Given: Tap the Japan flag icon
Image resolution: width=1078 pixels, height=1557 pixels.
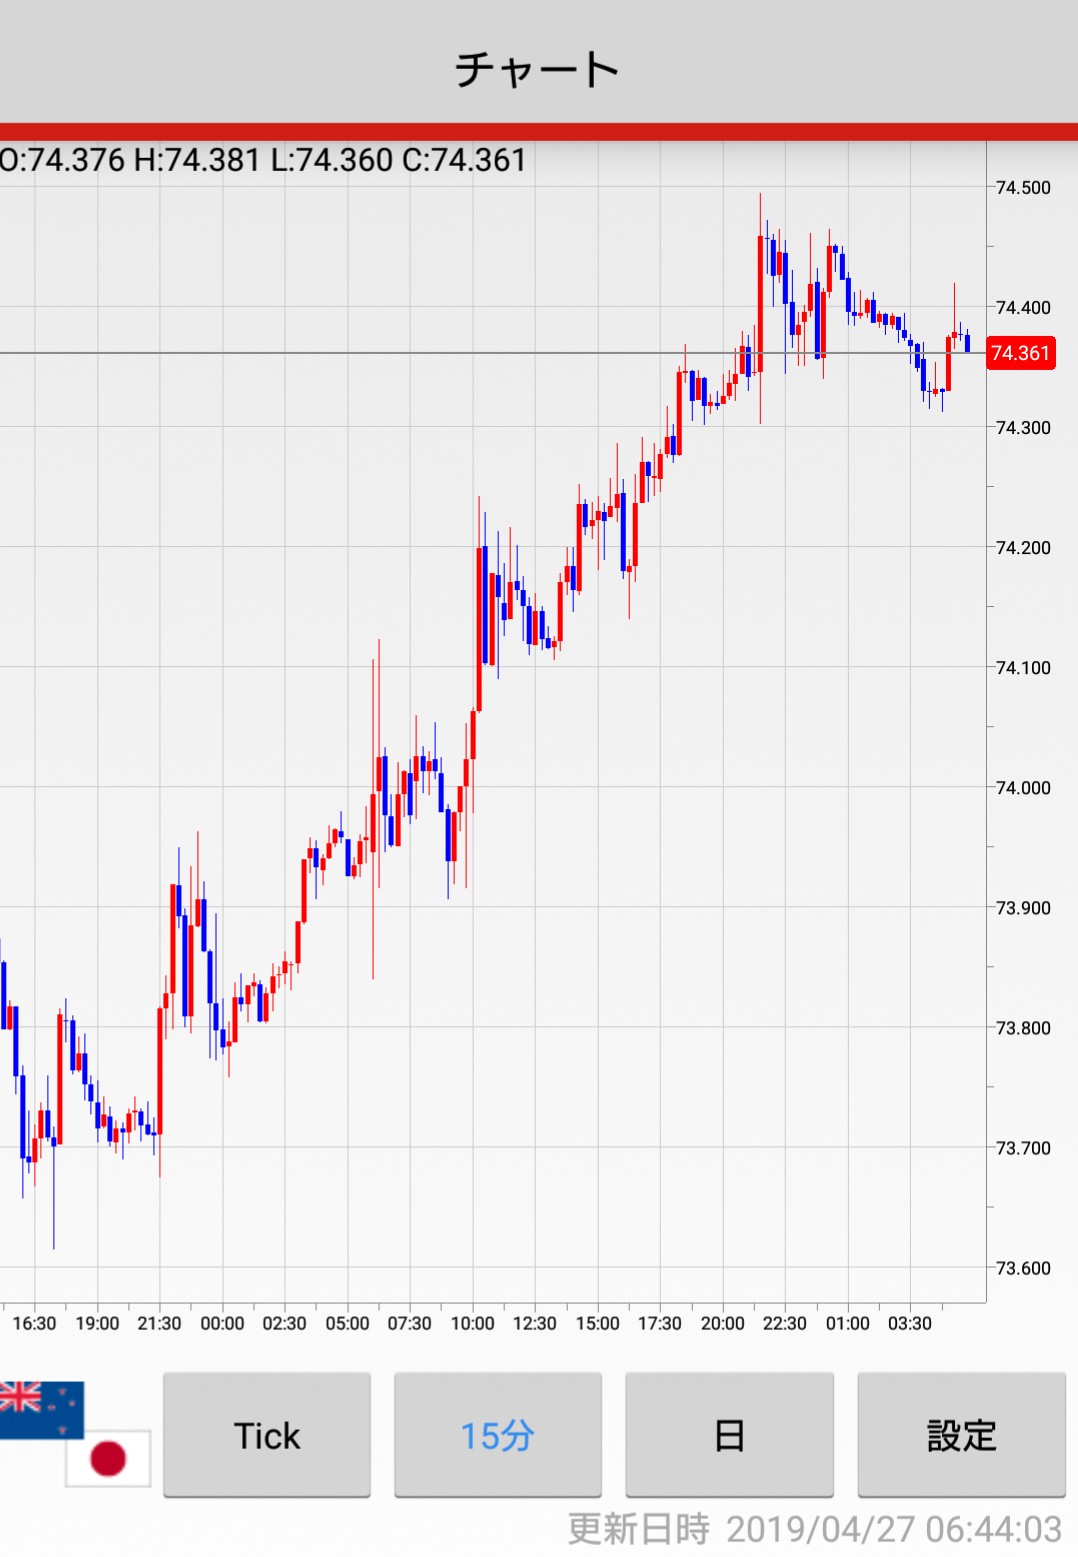Looking at the screenshot, I should coord(108,1458).
